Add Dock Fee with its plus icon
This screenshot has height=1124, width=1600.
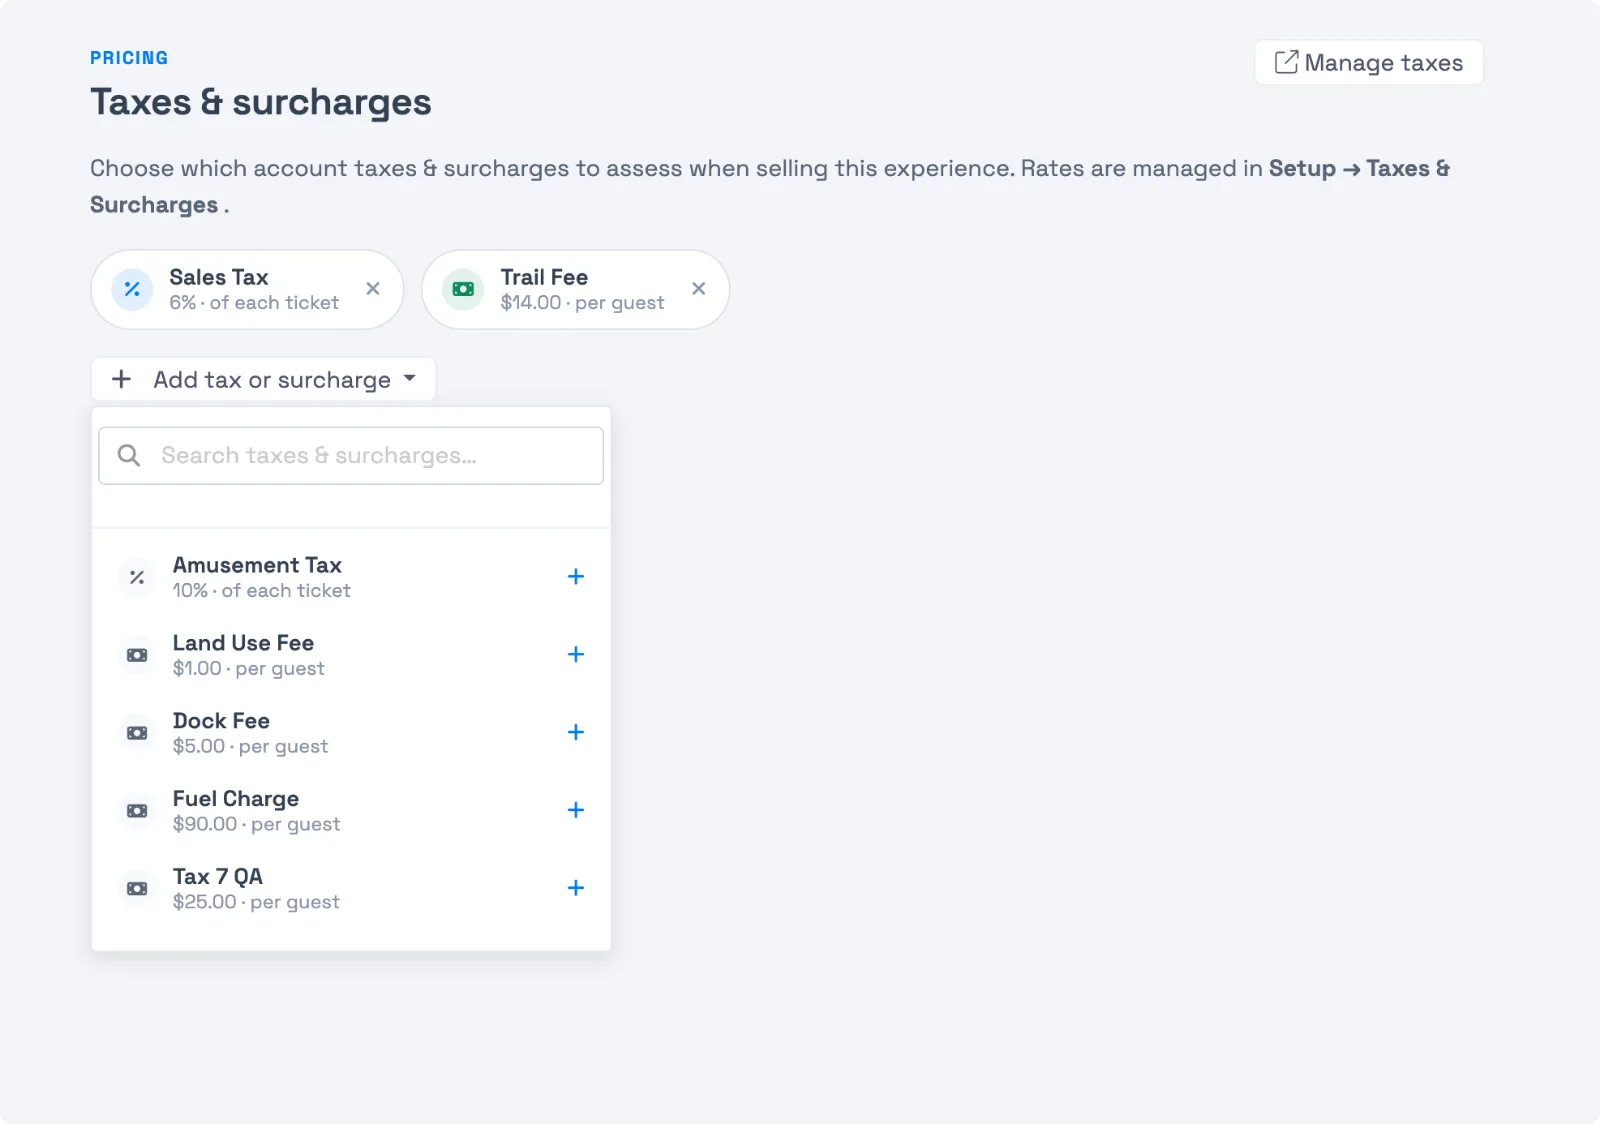pyautogui.click(x=576, y=733)
